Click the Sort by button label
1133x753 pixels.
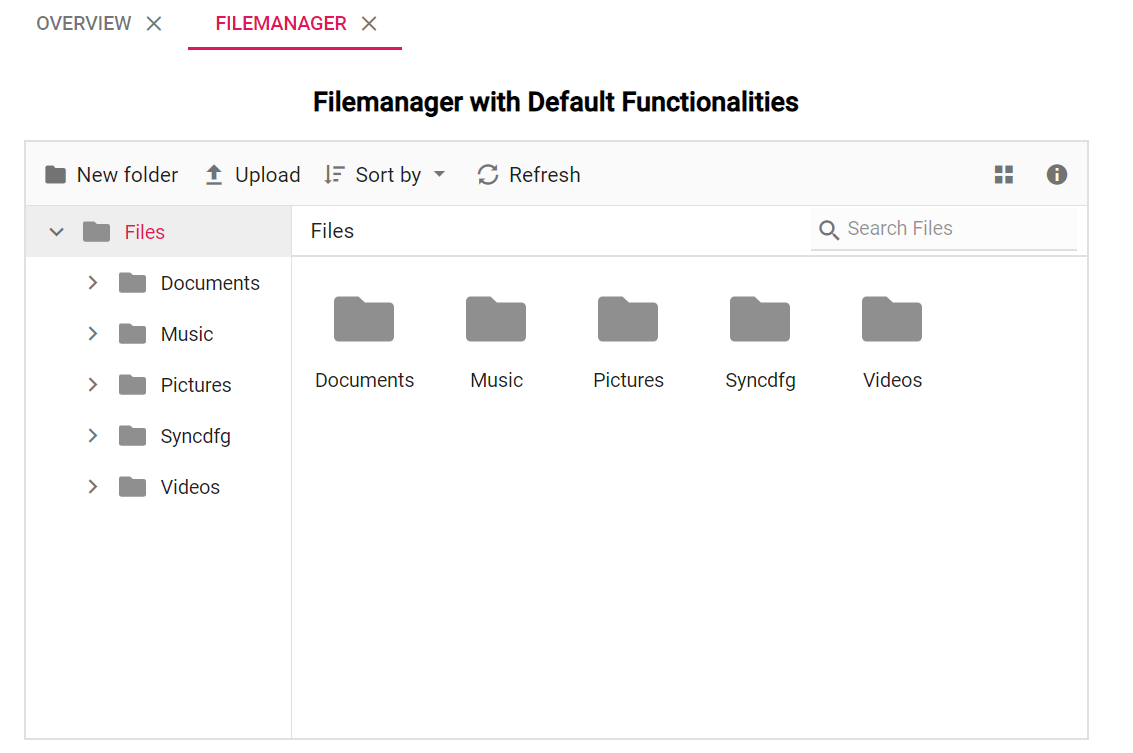388,175
